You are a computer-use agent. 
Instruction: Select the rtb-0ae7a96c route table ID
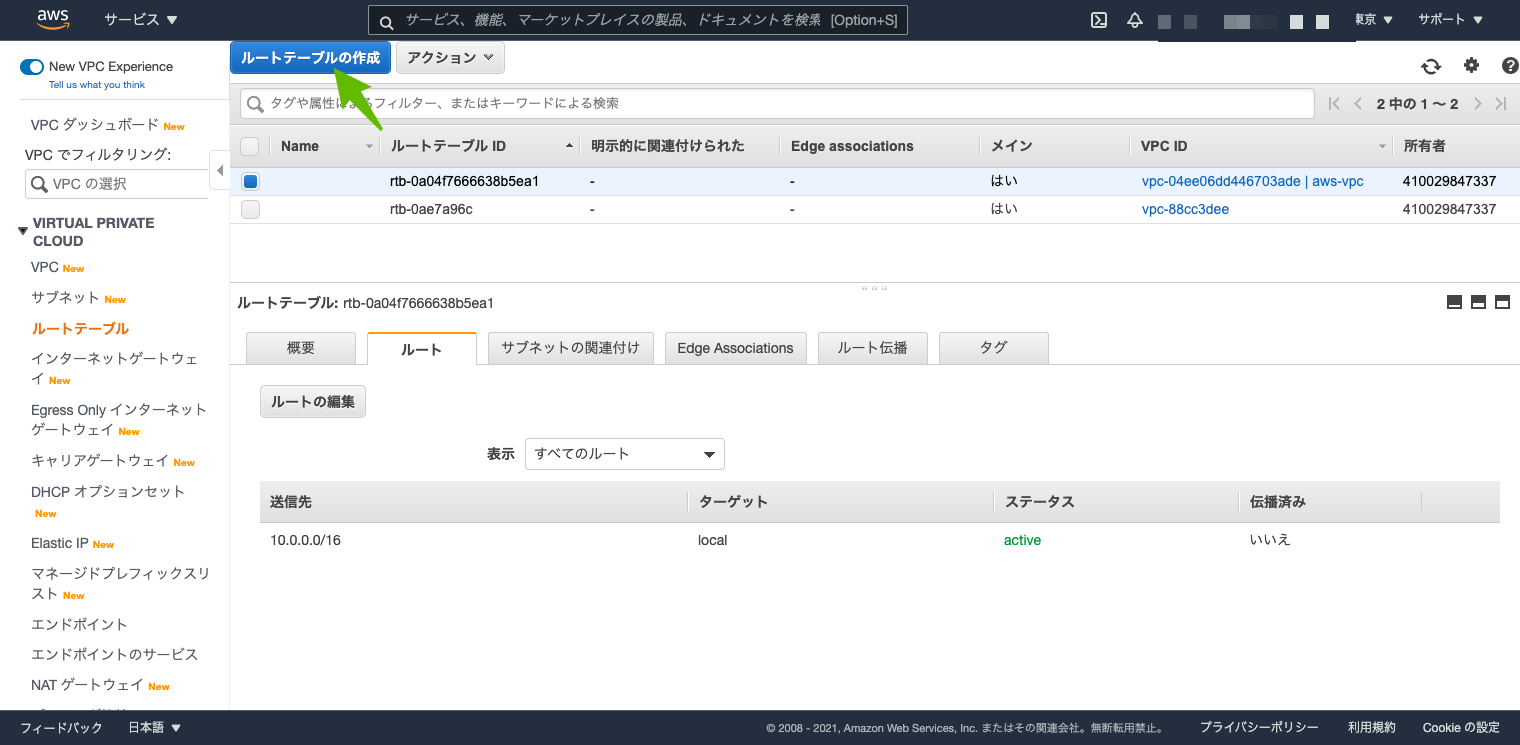431,210
